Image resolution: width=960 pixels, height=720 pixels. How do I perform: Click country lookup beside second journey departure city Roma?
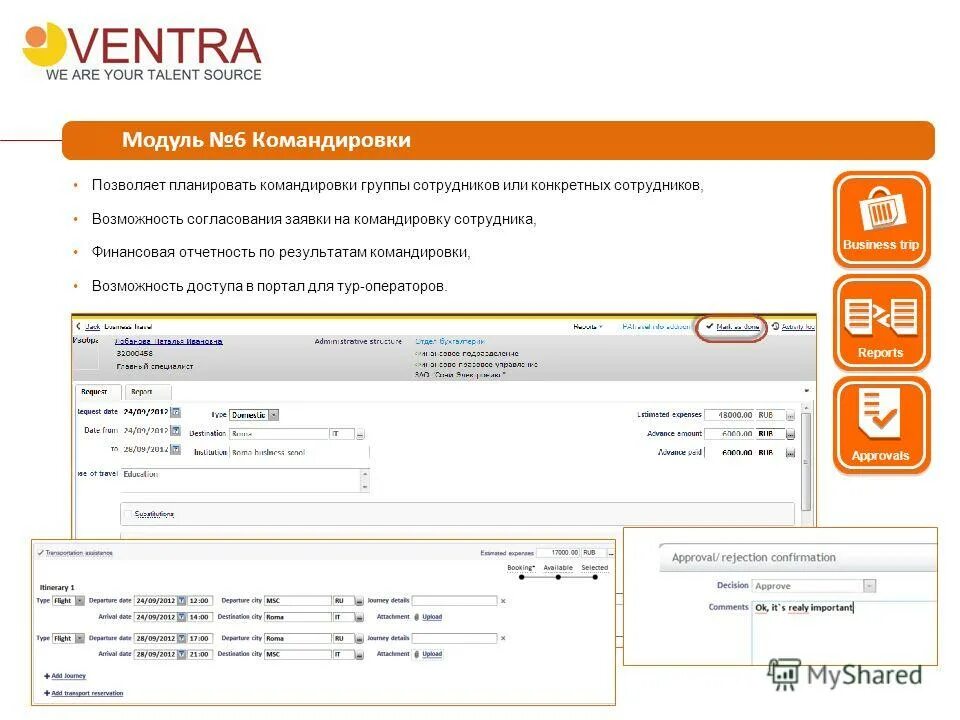(359, 639)
